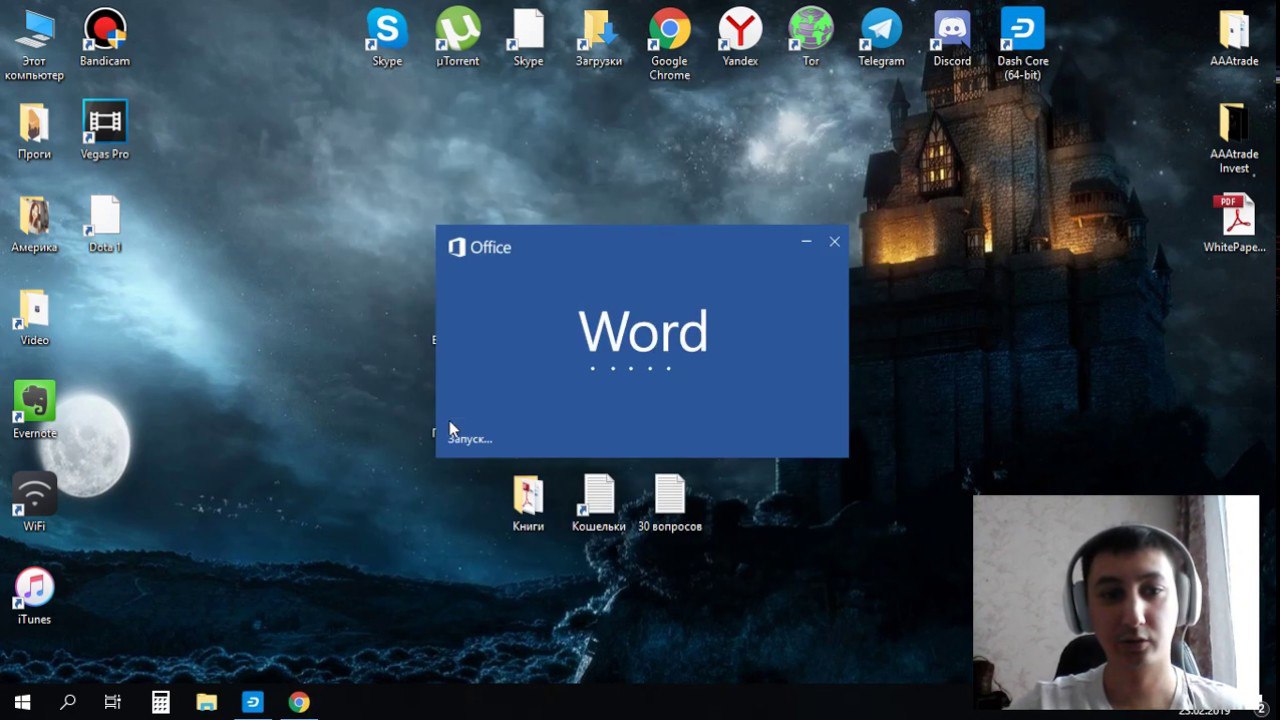Viewport: 1280px width, 720px height.
Task: Minimize the Word splash screen
Action: click(806, 241)
